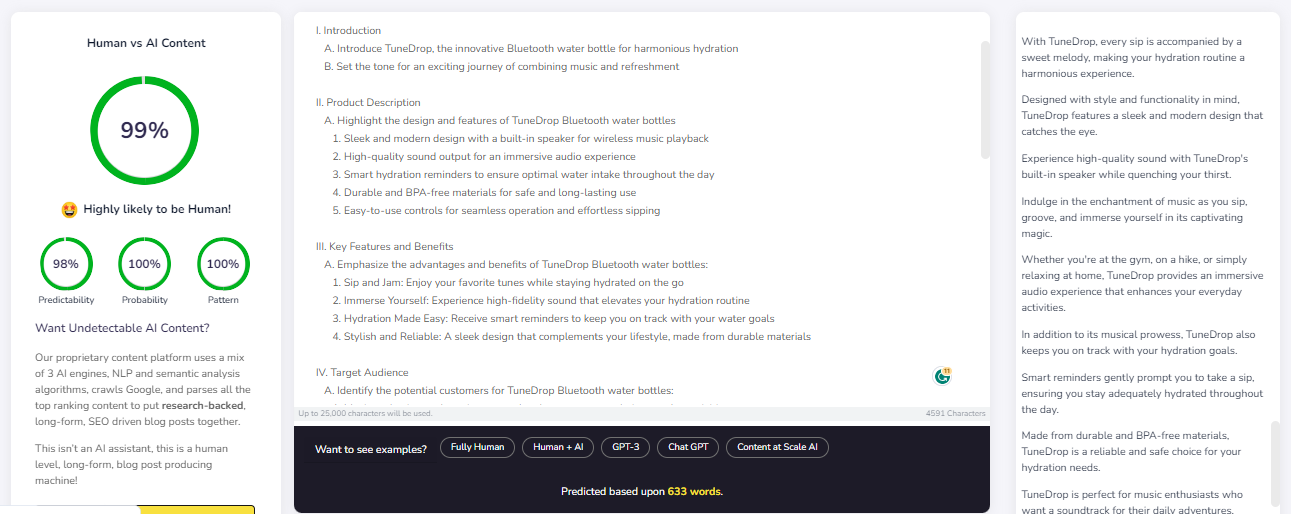The image size is (1291, 514).
Task: Click paragraph 'Designed with style and functionality'
Action: pyautogui.click(x=1142, y=115)
